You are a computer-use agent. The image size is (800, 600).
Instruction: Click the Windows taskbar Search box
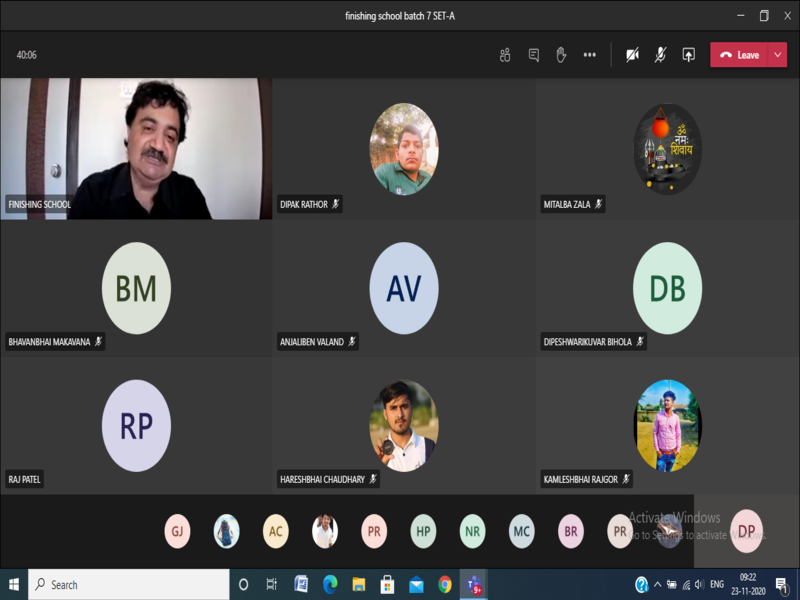click(x=130, y=584)
